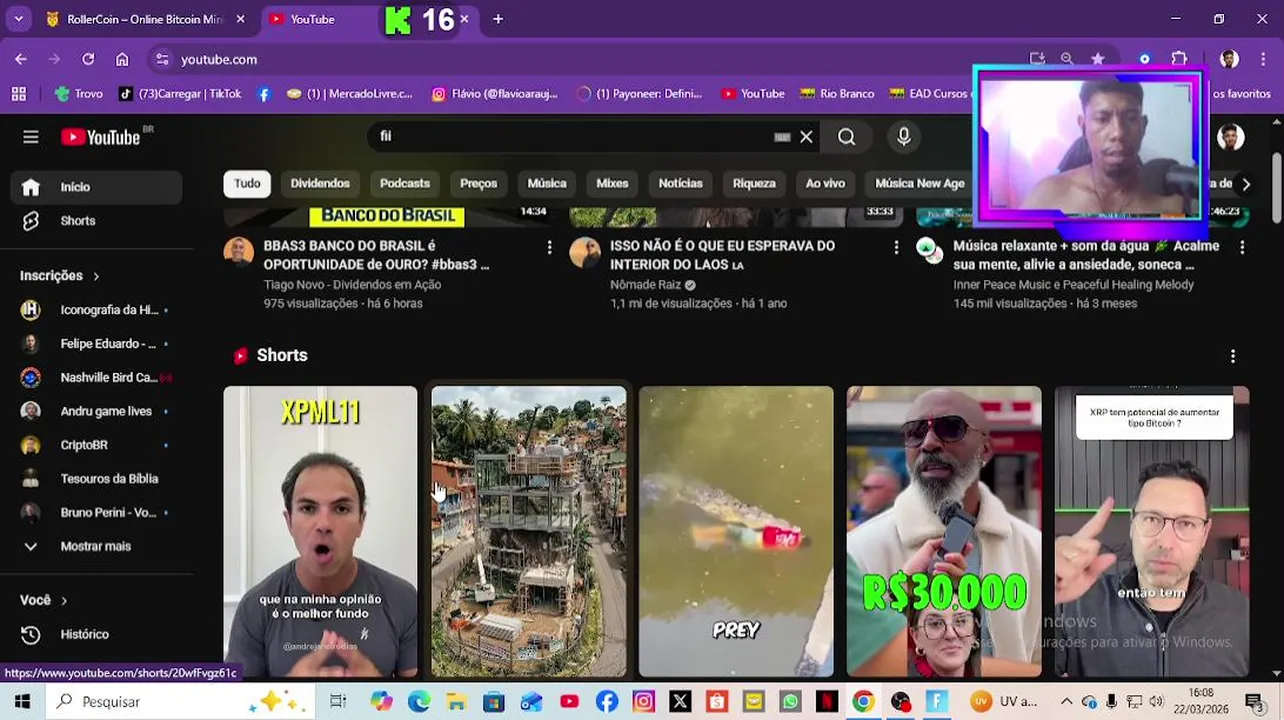The height and width of the screenshot is (720, 1284).
Task: Expand the Inscrições section chevron
Action: [x=96, y=276]
